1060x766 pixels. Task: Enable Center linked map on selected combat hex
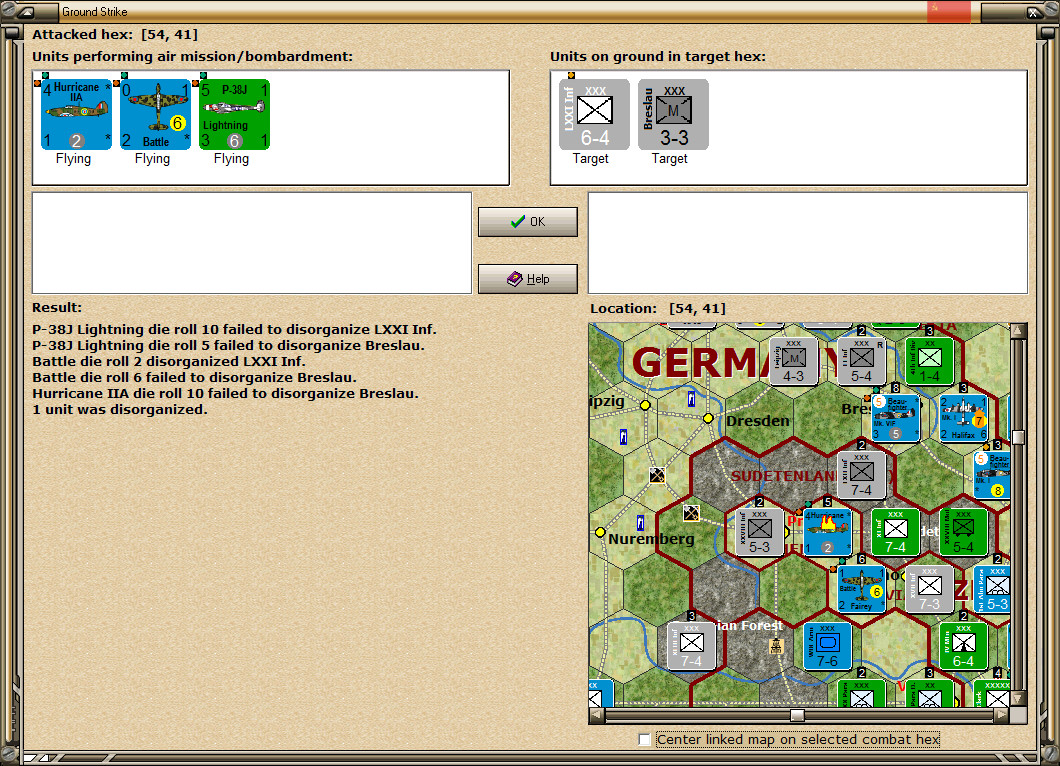pyautogui.click(x=644, y=740)
